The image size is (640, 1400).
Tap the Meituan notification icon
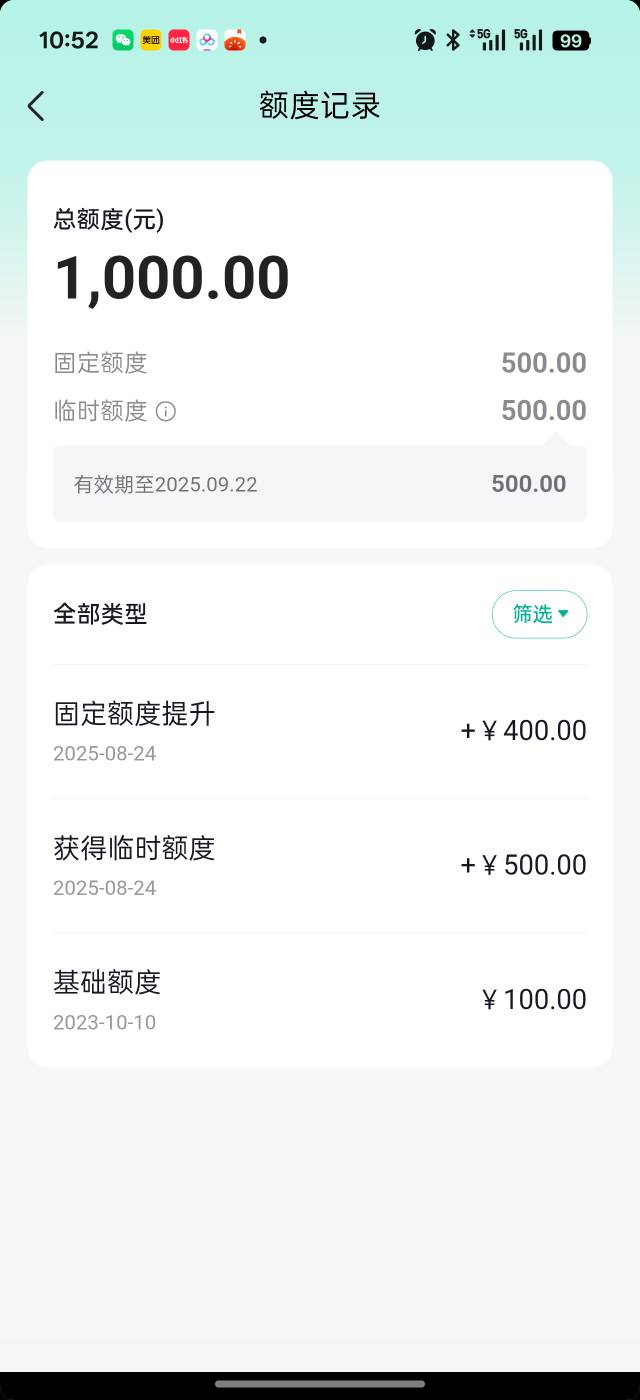coord(151,40)
